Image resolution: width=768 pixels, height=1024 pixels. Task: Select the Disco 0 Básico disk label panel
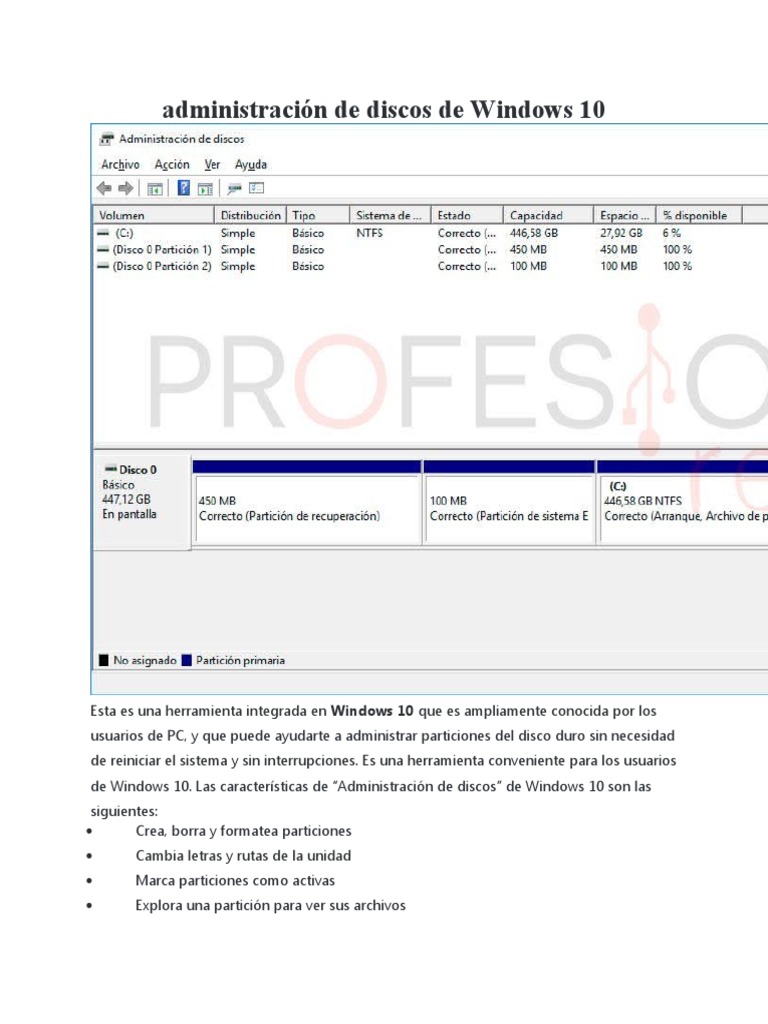(142, 501)
